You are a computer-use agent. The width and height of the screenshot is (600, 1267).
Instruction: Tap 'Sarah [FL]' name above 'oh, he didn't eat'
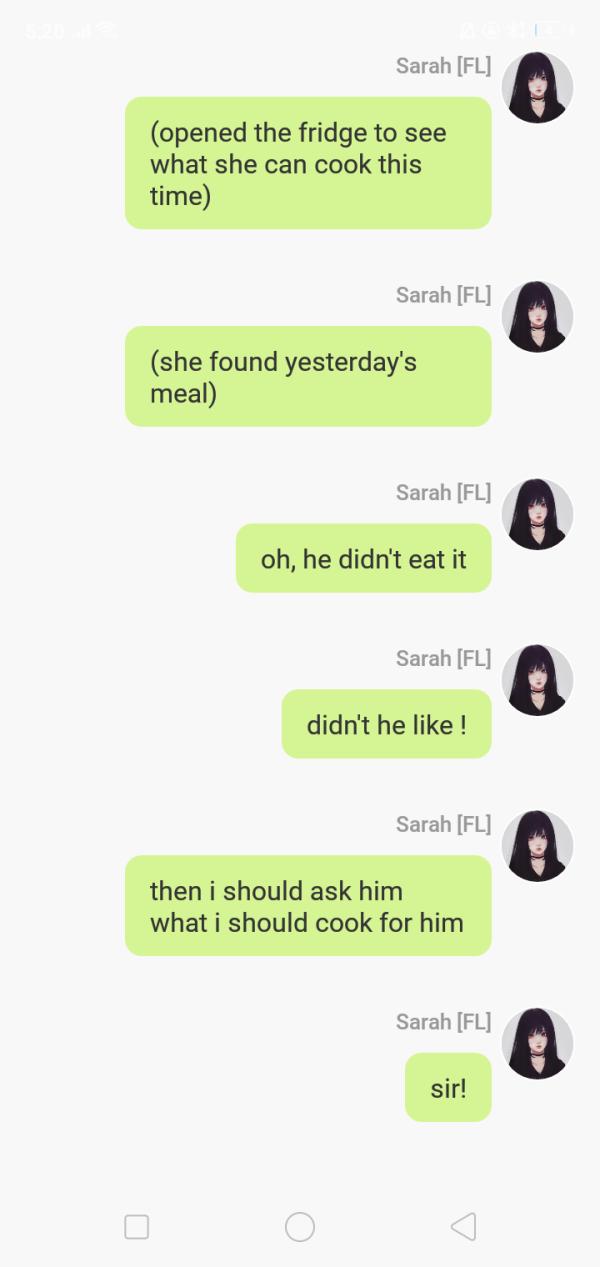(443, 492)
